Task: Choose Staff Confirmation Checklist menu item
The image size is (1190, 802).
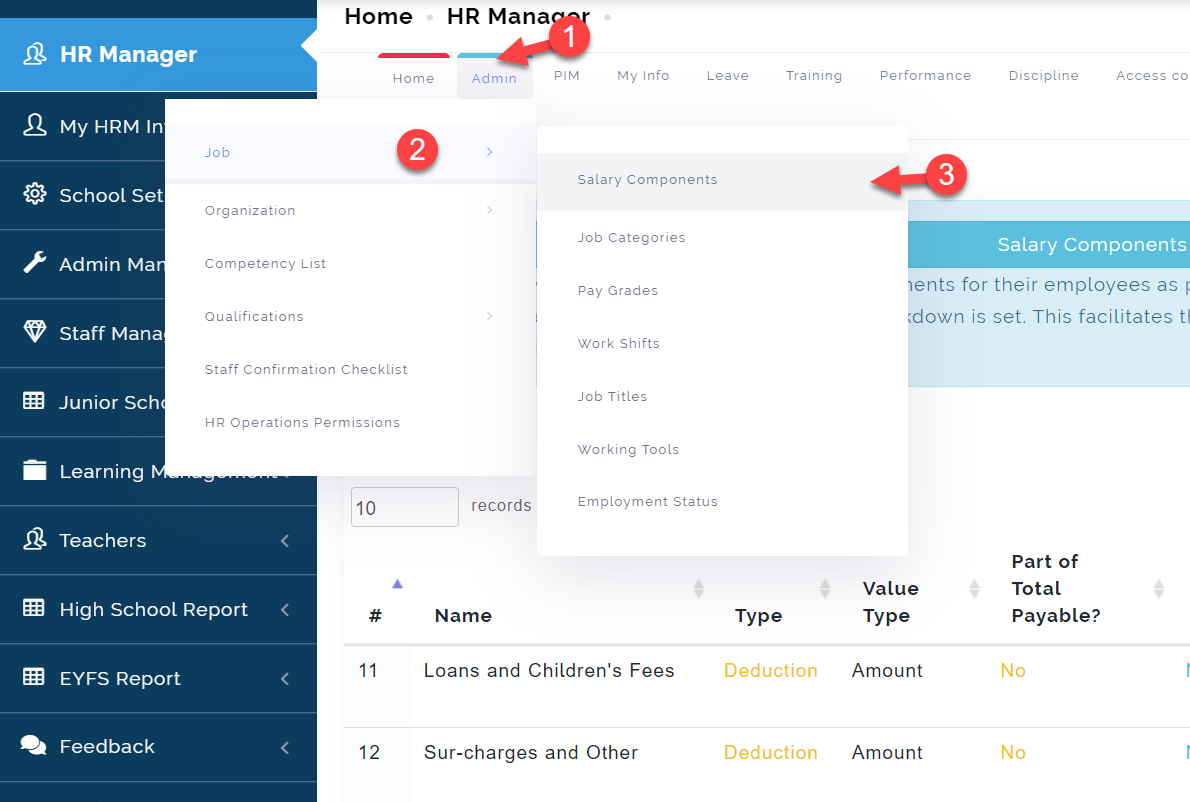Action: 351,370
